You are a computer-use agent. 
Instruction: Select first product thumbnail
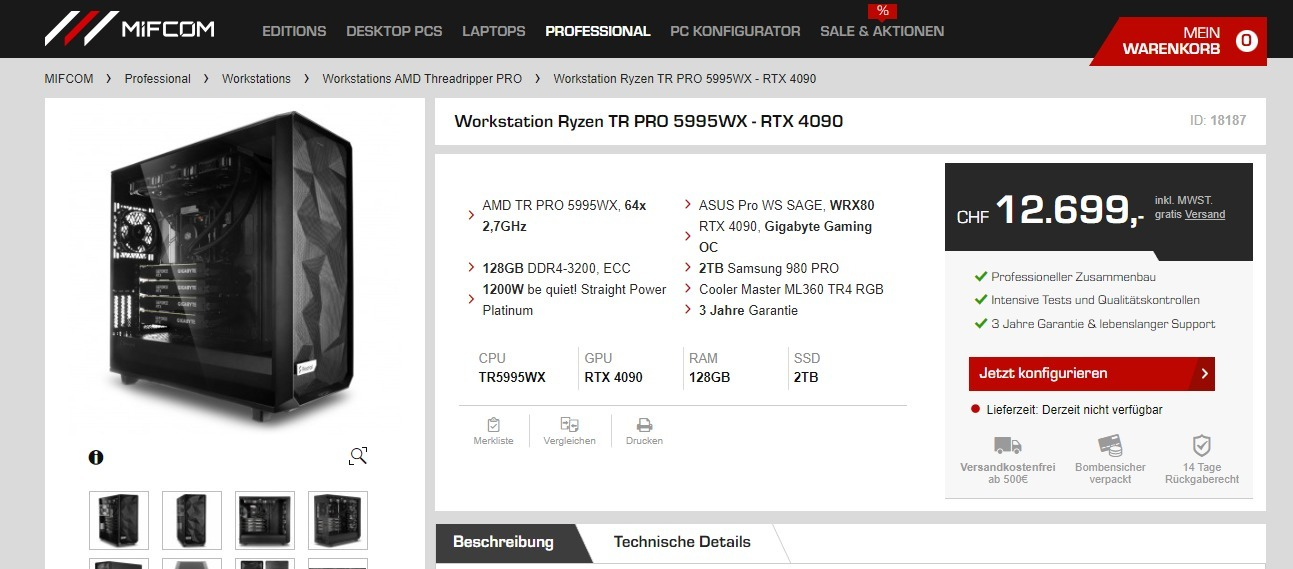pos(119,520)
